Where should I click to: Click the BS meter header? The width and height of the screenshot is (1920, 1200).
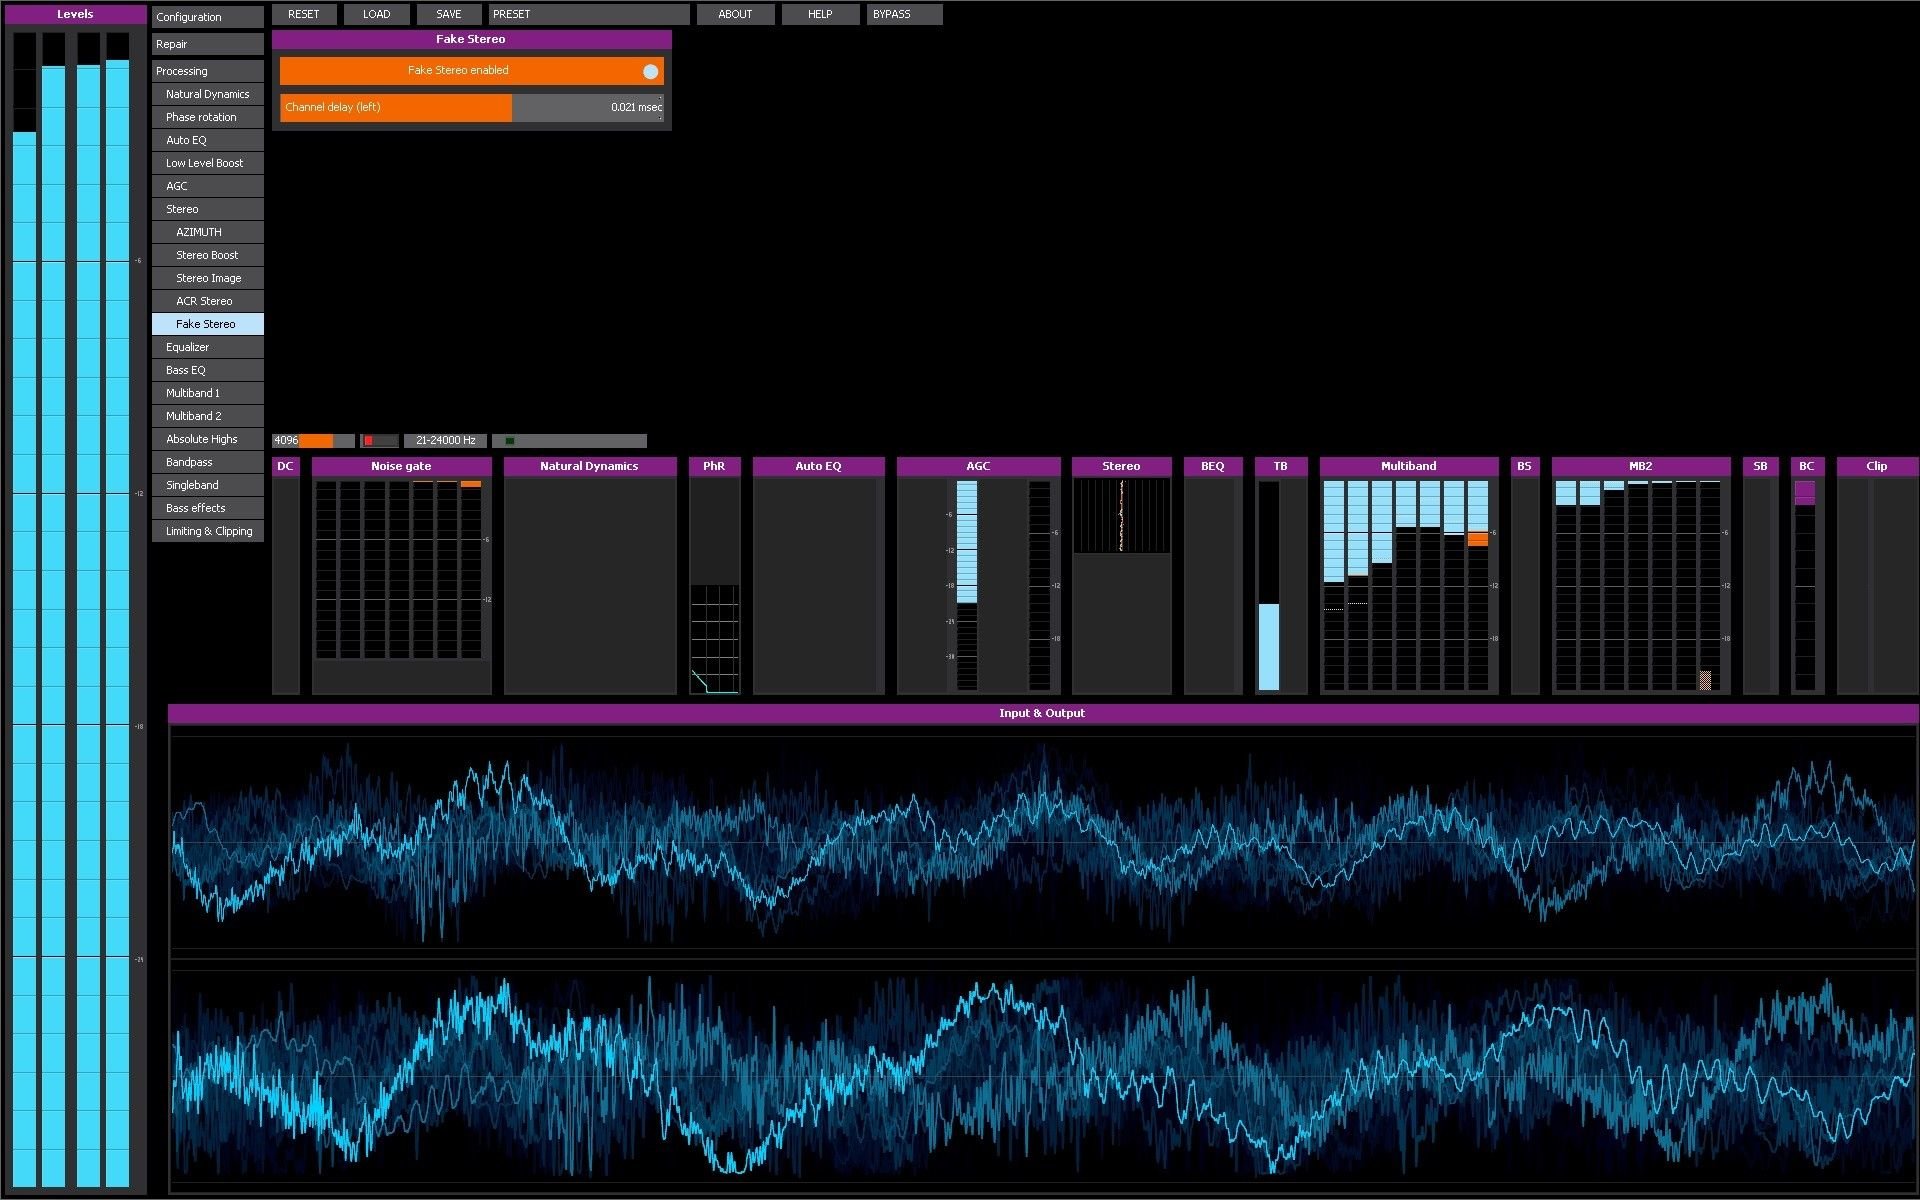(1525, 467)
